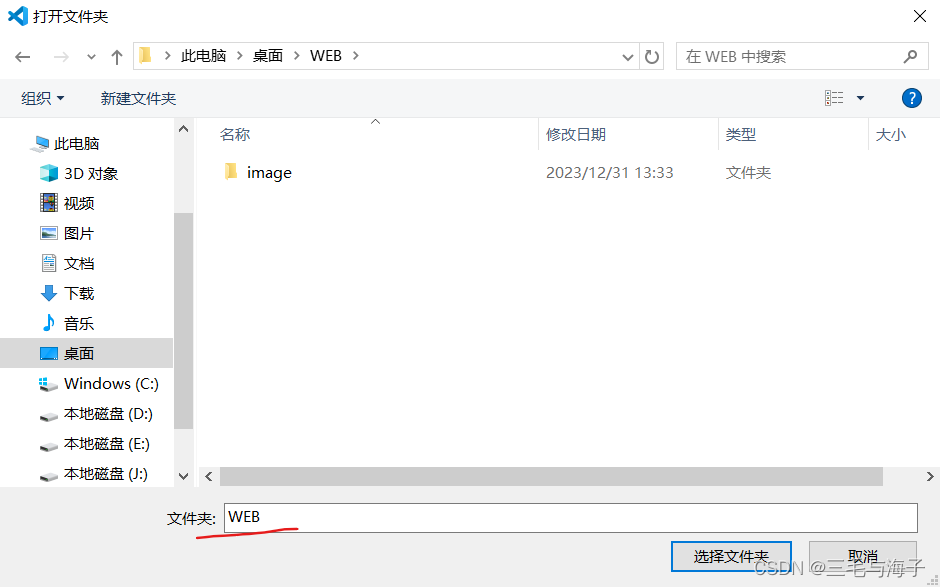Open 本地磁盘 (E:) in sidebar
This screenshot has height=587, width=940.
[x=107, y=444]
